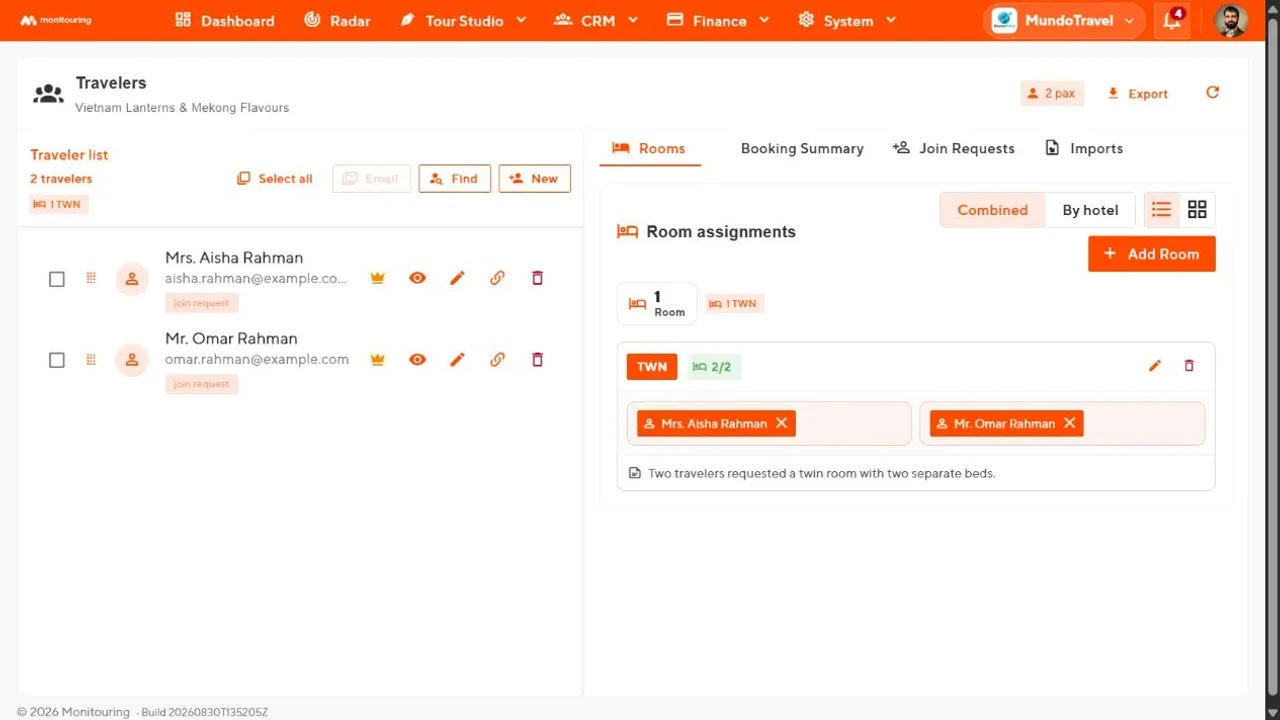Click the 1 TWN tag under Traveler list
The width and height of the screenshot is (1280, 720).
(x=59, y=204)
